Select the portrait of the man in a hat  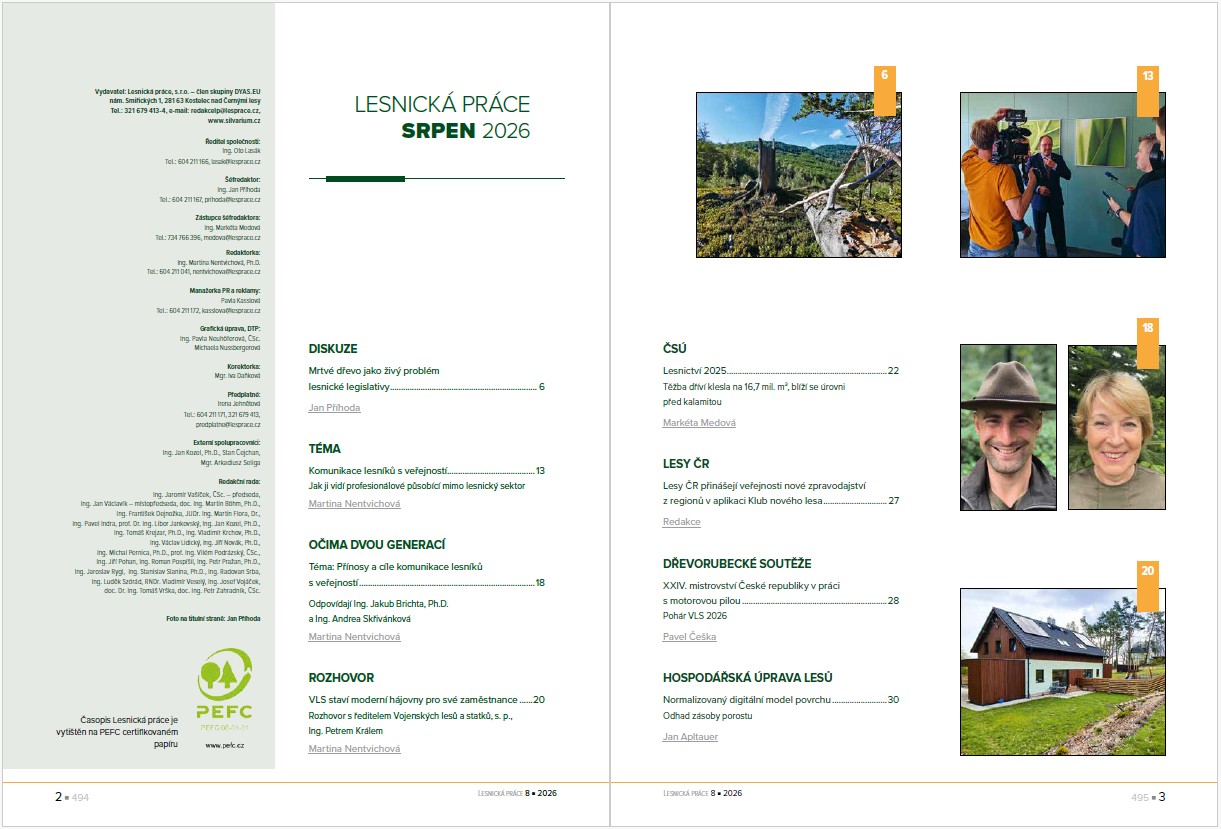[1008, 427]
